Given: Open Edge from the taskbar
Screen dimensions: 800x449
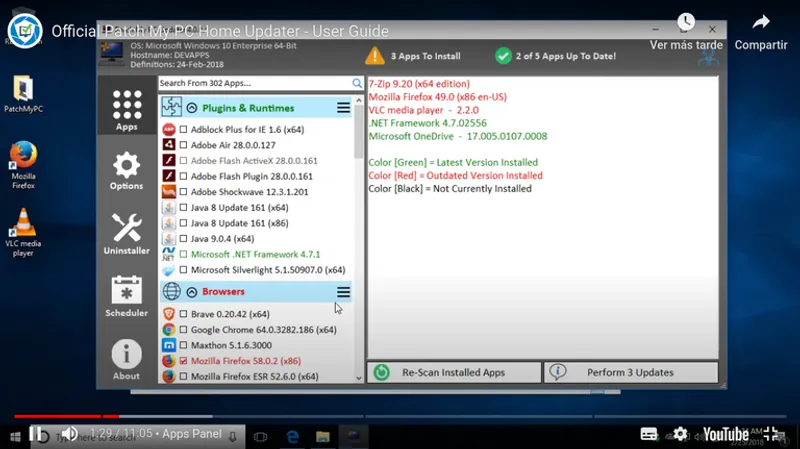Looking at the screenshot, I should 292,437.
